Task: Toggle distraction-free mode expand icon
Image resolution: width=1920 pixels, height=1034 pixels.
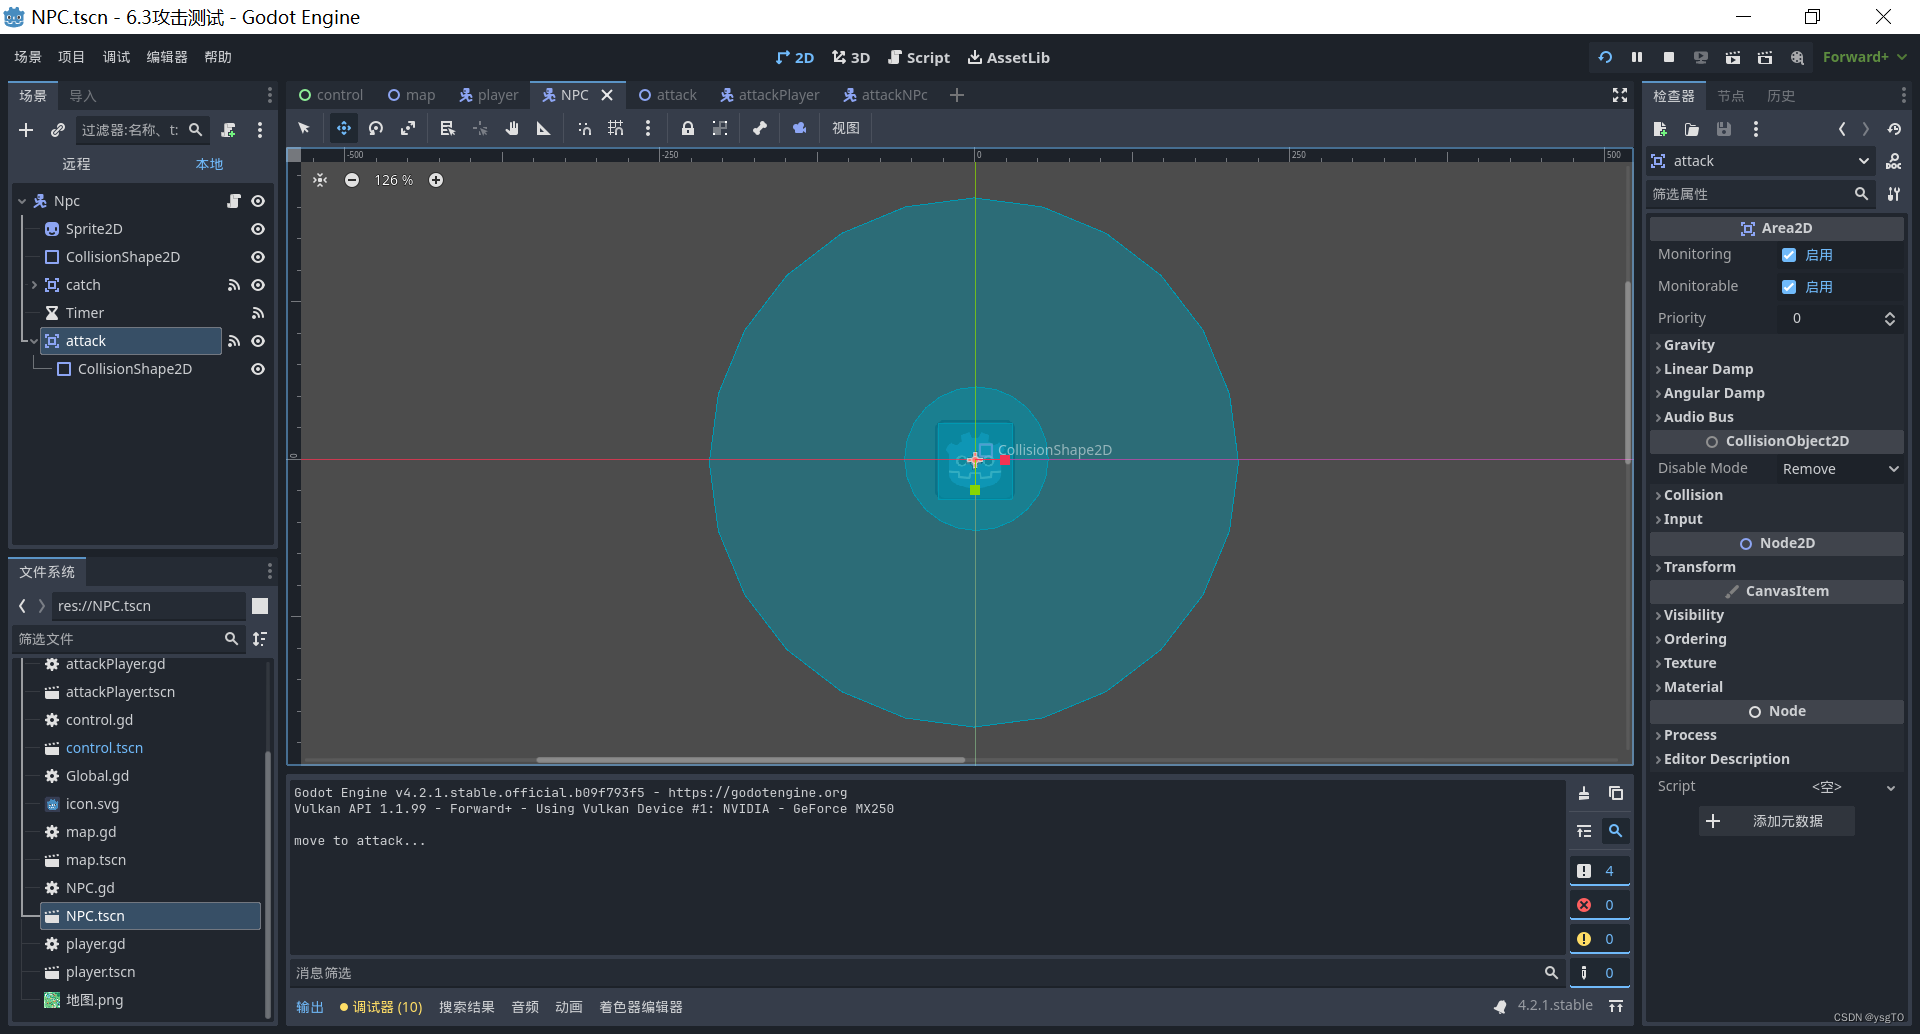Action: coord(1620,95)
